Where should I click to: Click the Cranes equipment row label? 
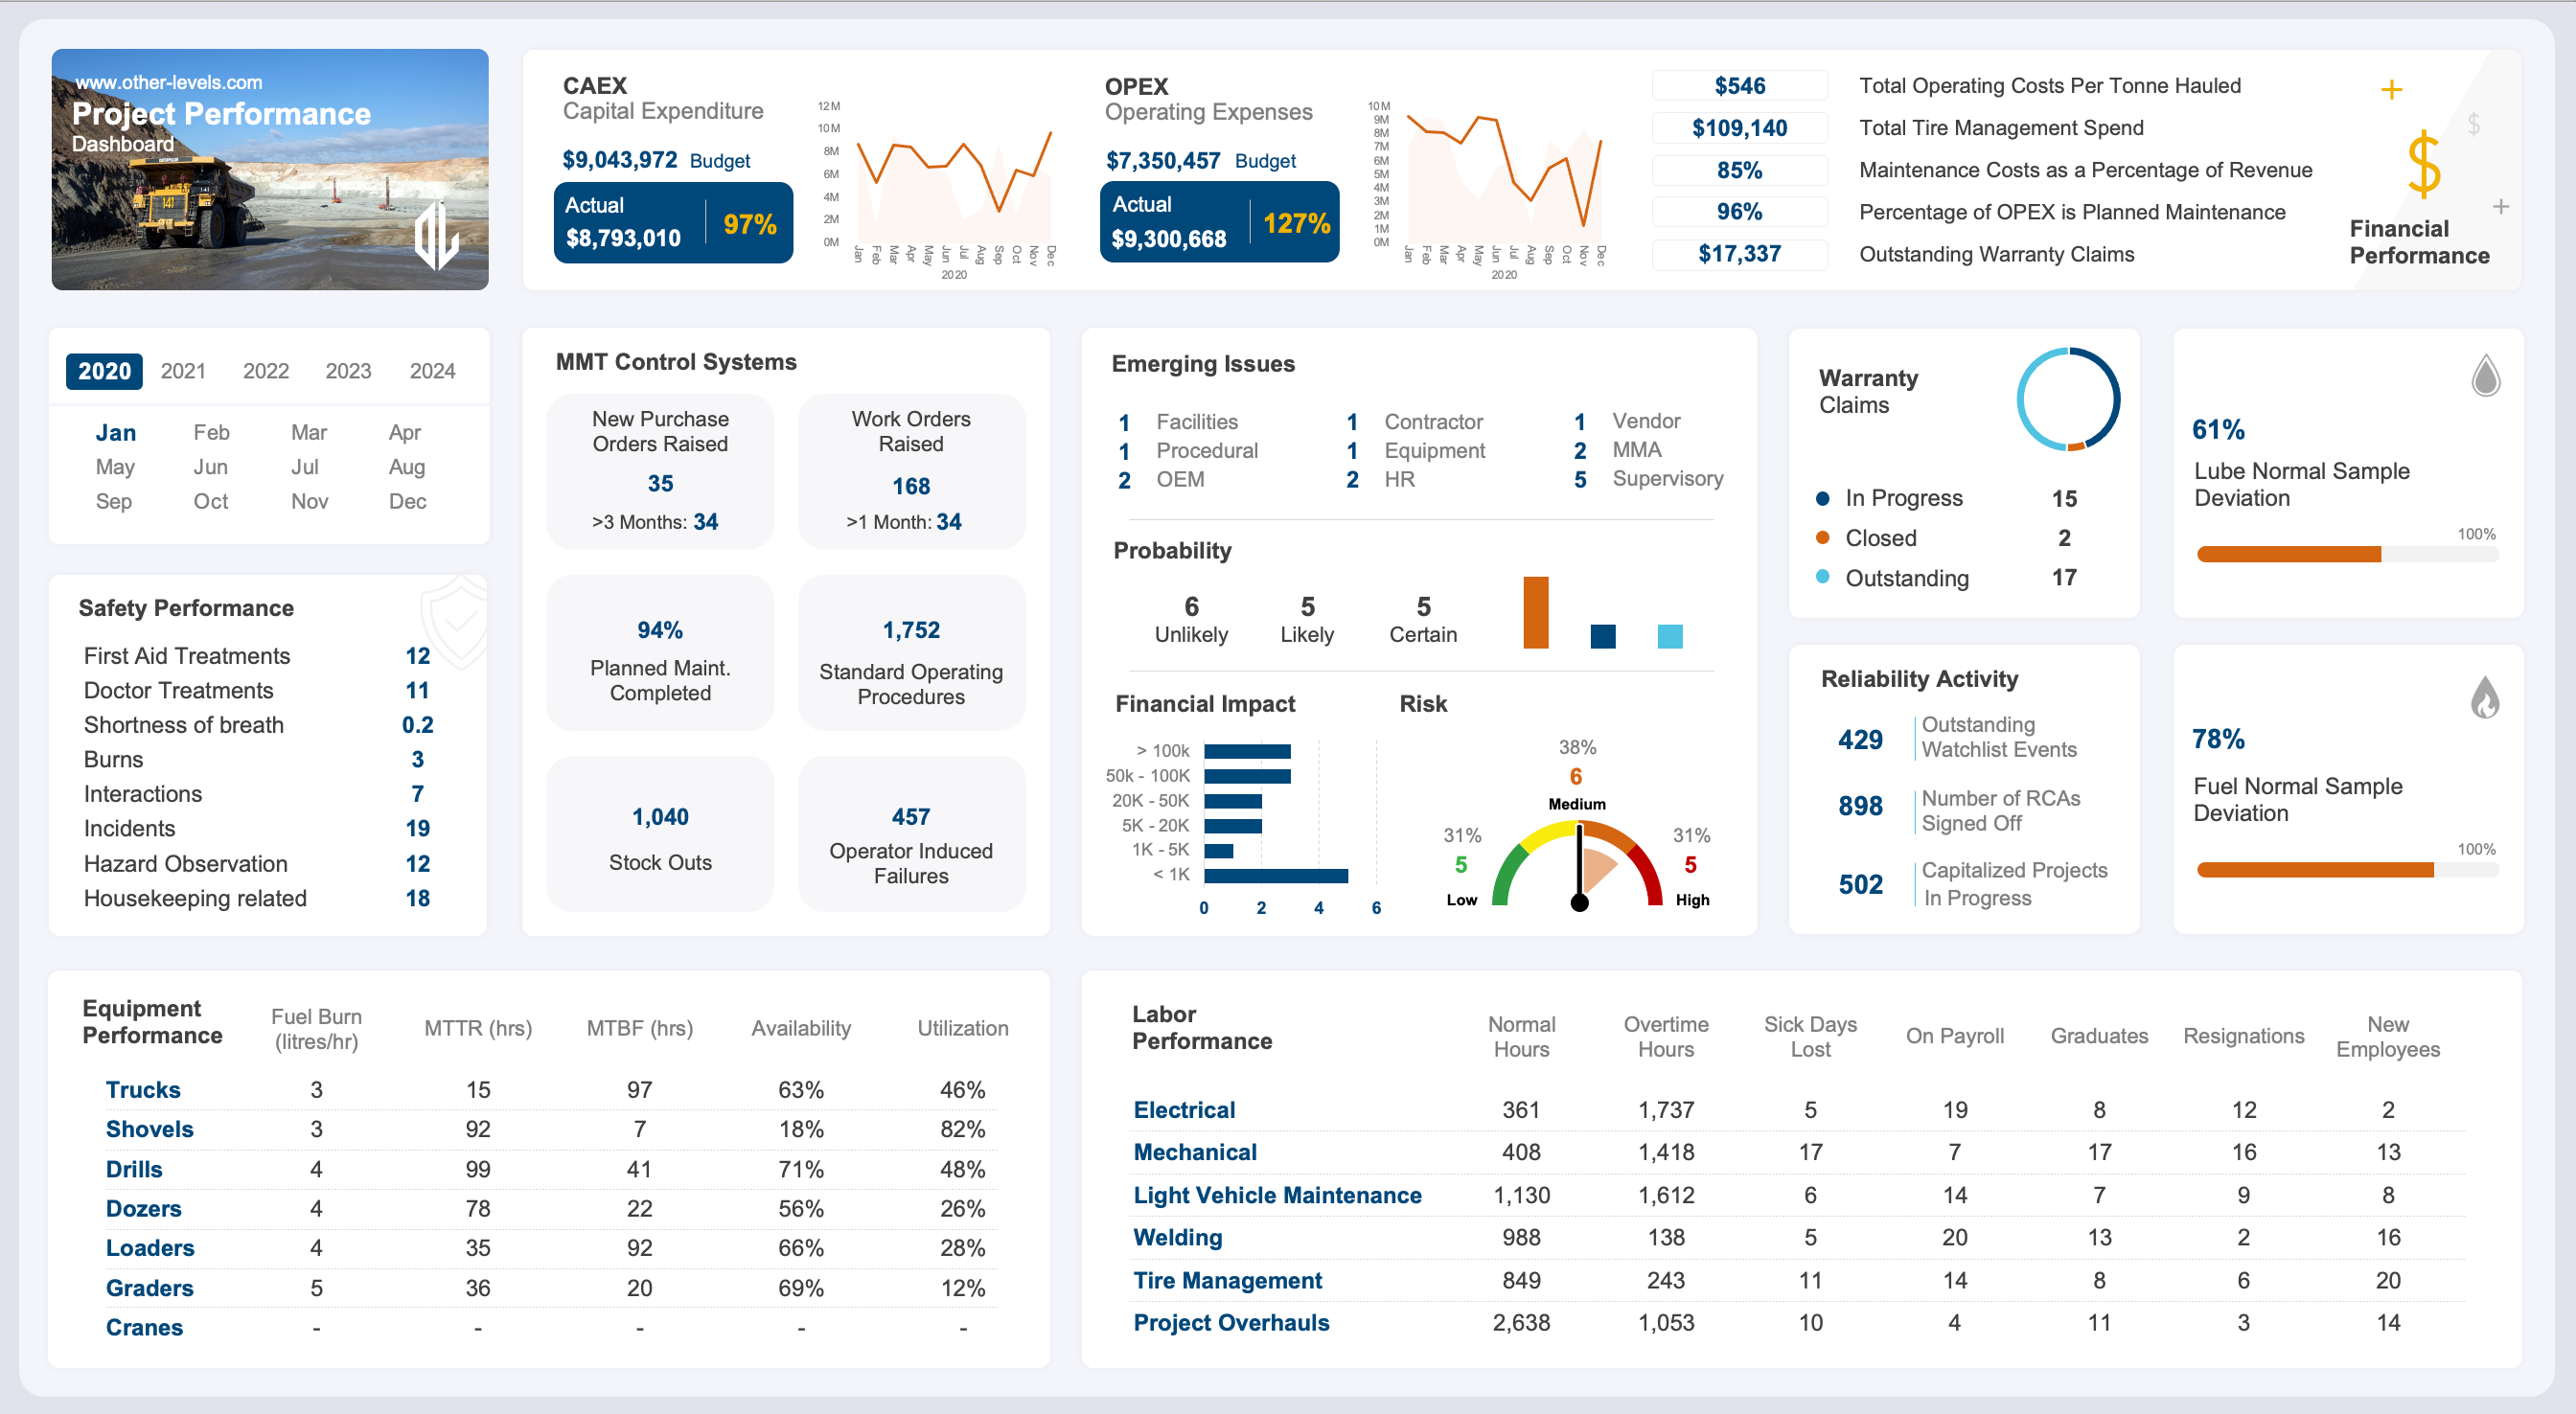pos(144,1327)
